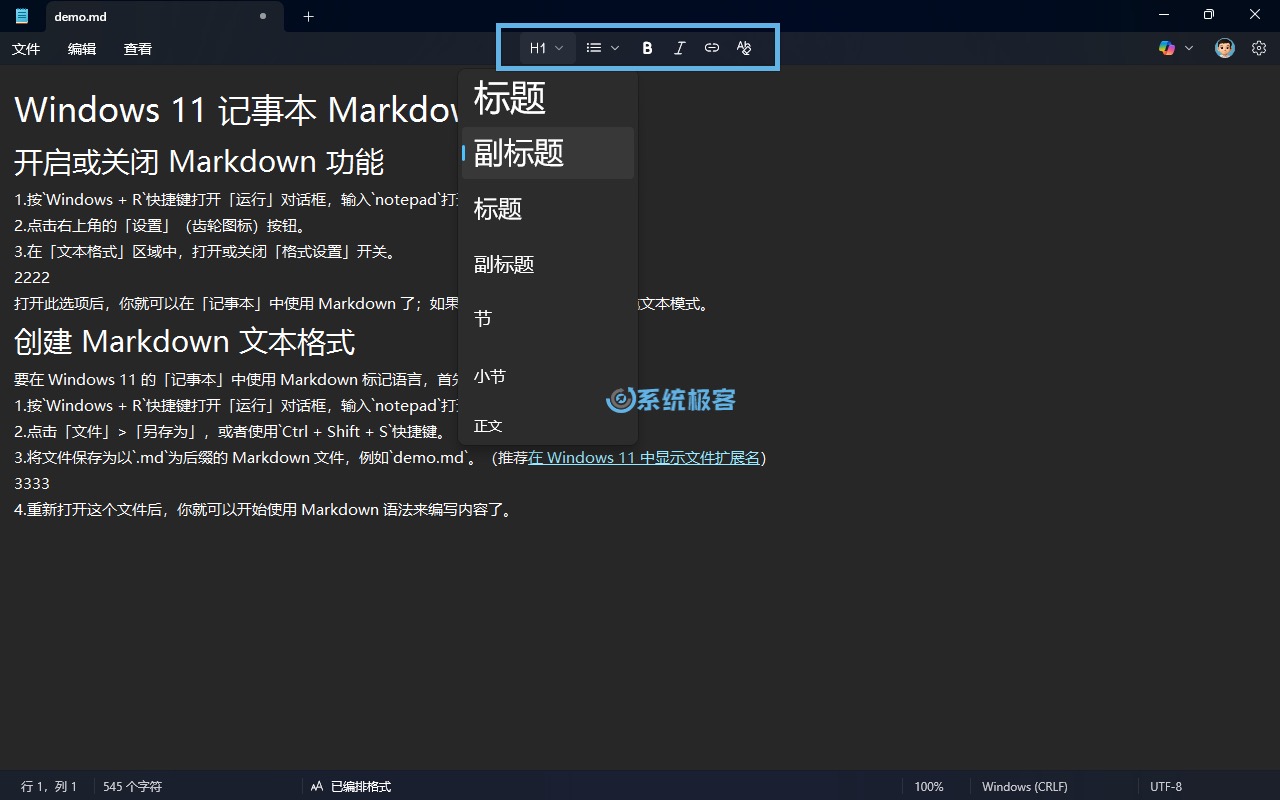
Task: Open Notepad settings with the gear icon
Action: (x=1259, y=48)
